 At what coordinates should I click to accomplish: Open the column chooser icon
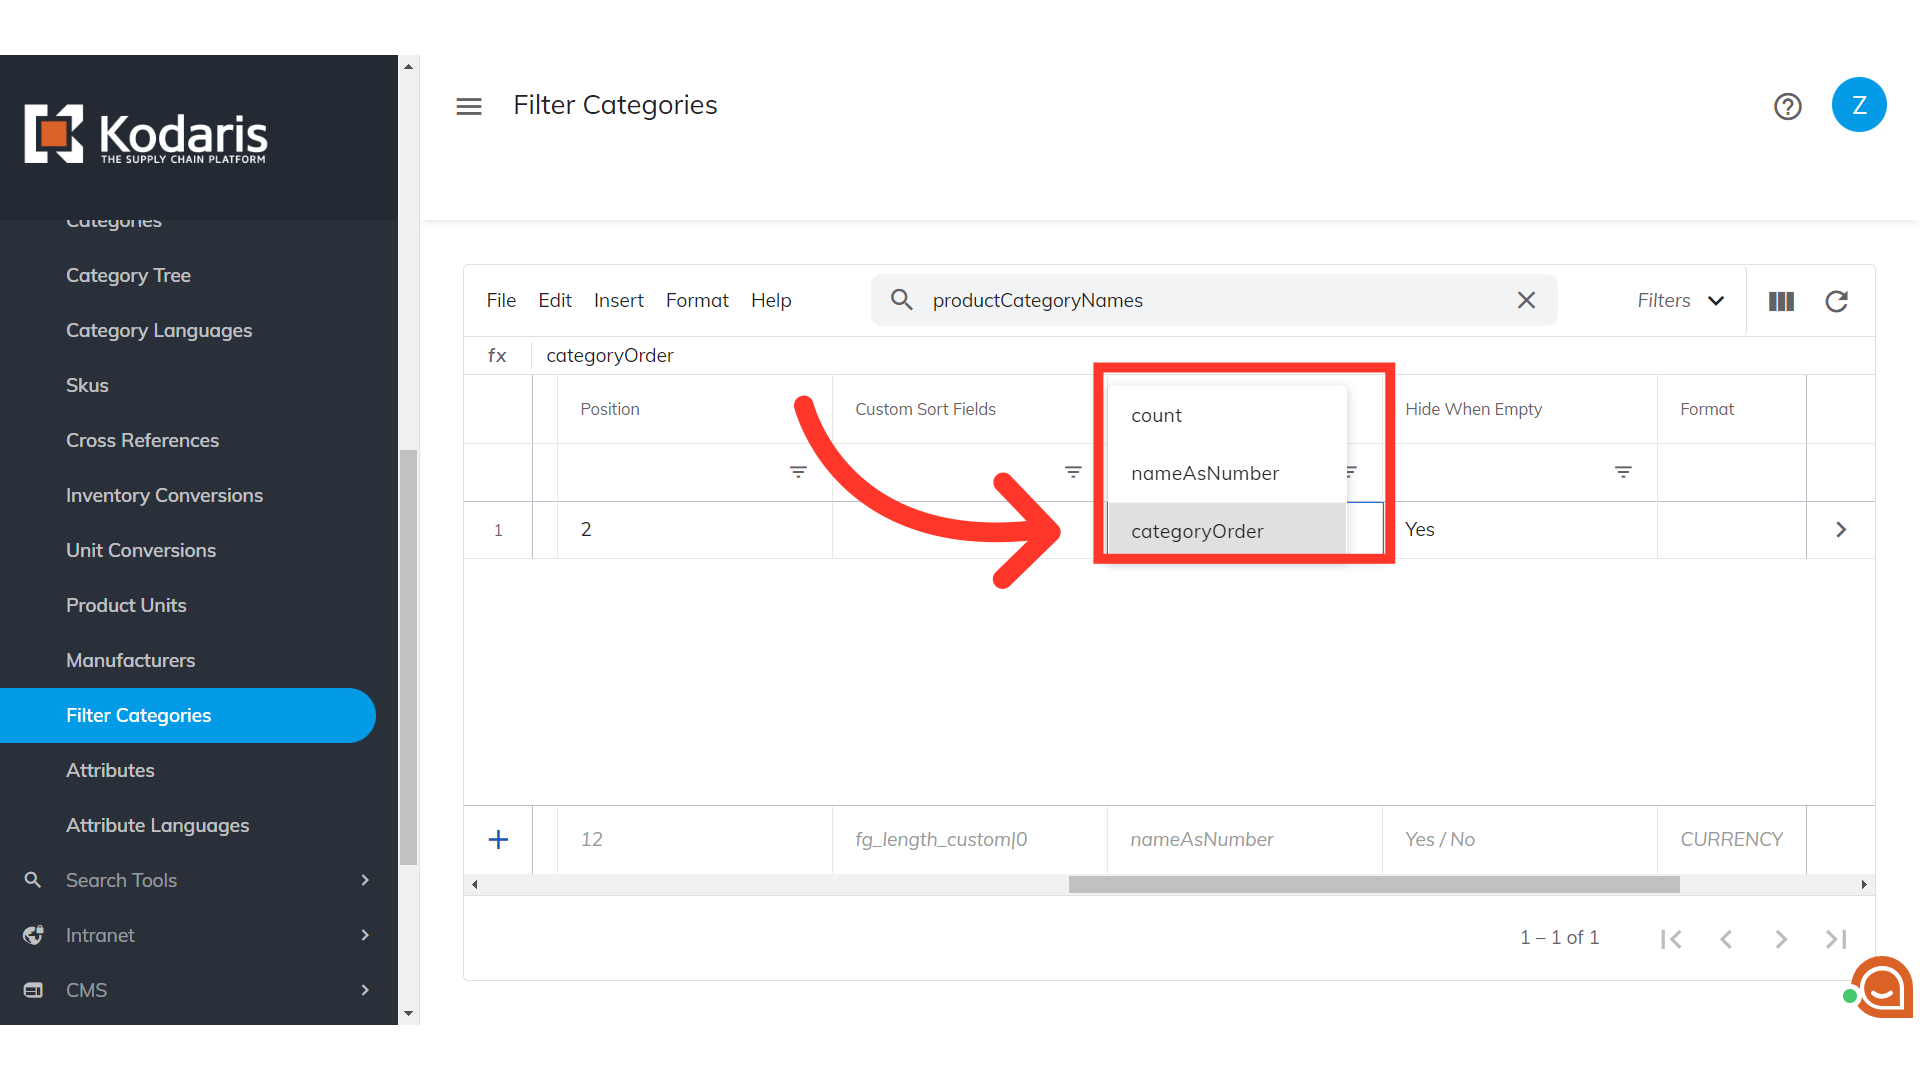(1781, 301)
